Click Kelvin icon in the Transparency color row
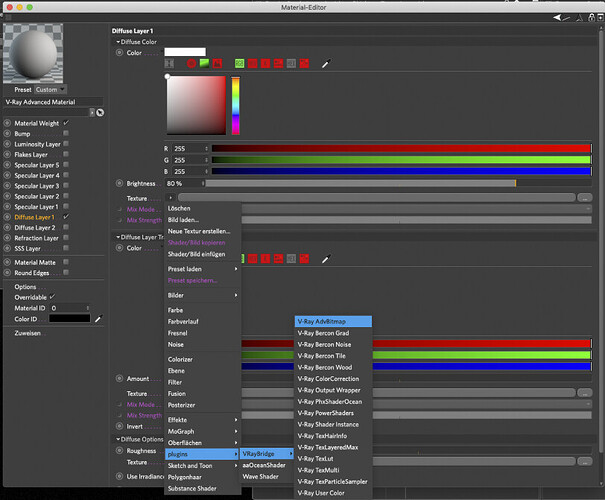Viewport: 605px width, 500px height. pos(265,258)
